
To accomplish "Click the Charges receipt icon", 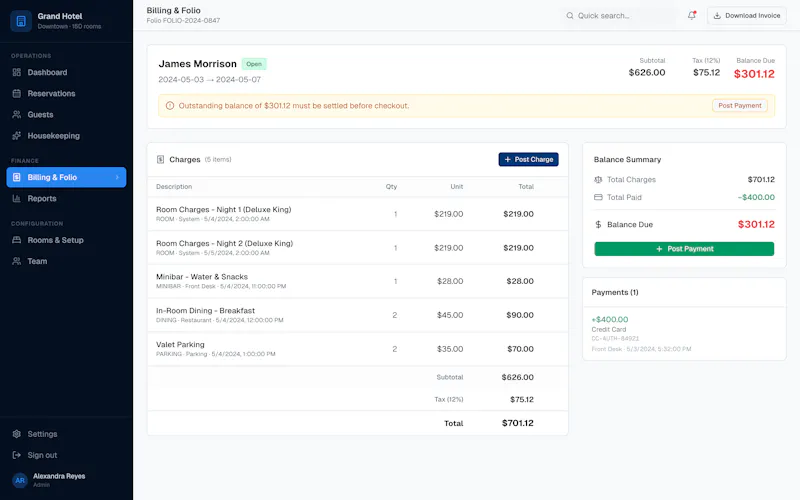I will tap(160, 160).
